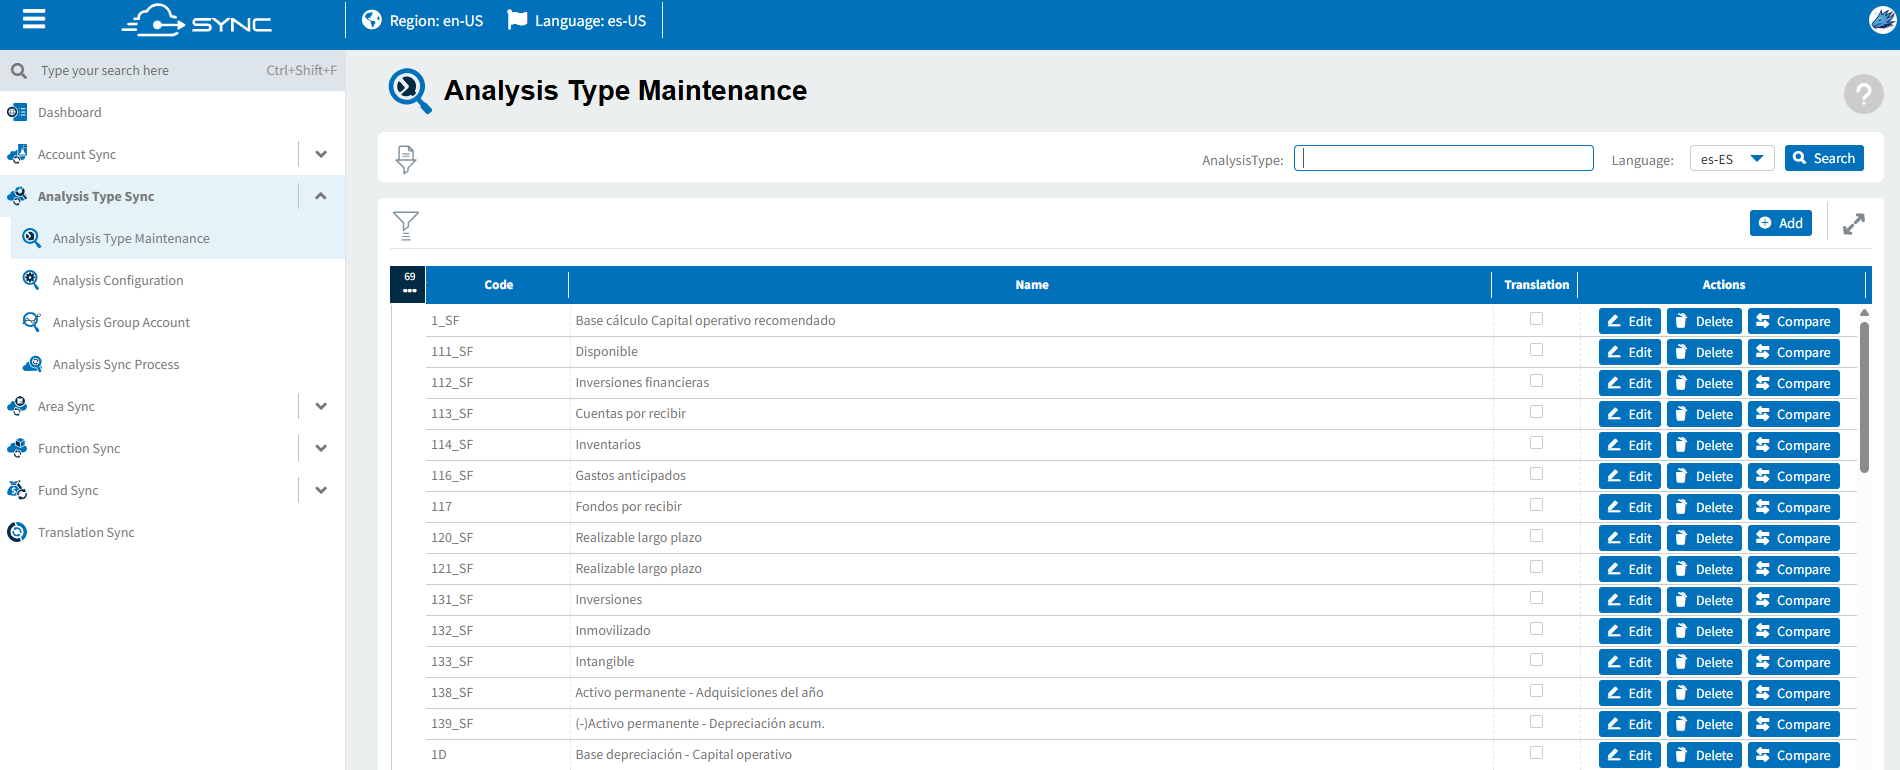Click the Analysis Group Account icon
Image resolution: width=1900 pixels, height=770 pixels.
tap(31, 322)
